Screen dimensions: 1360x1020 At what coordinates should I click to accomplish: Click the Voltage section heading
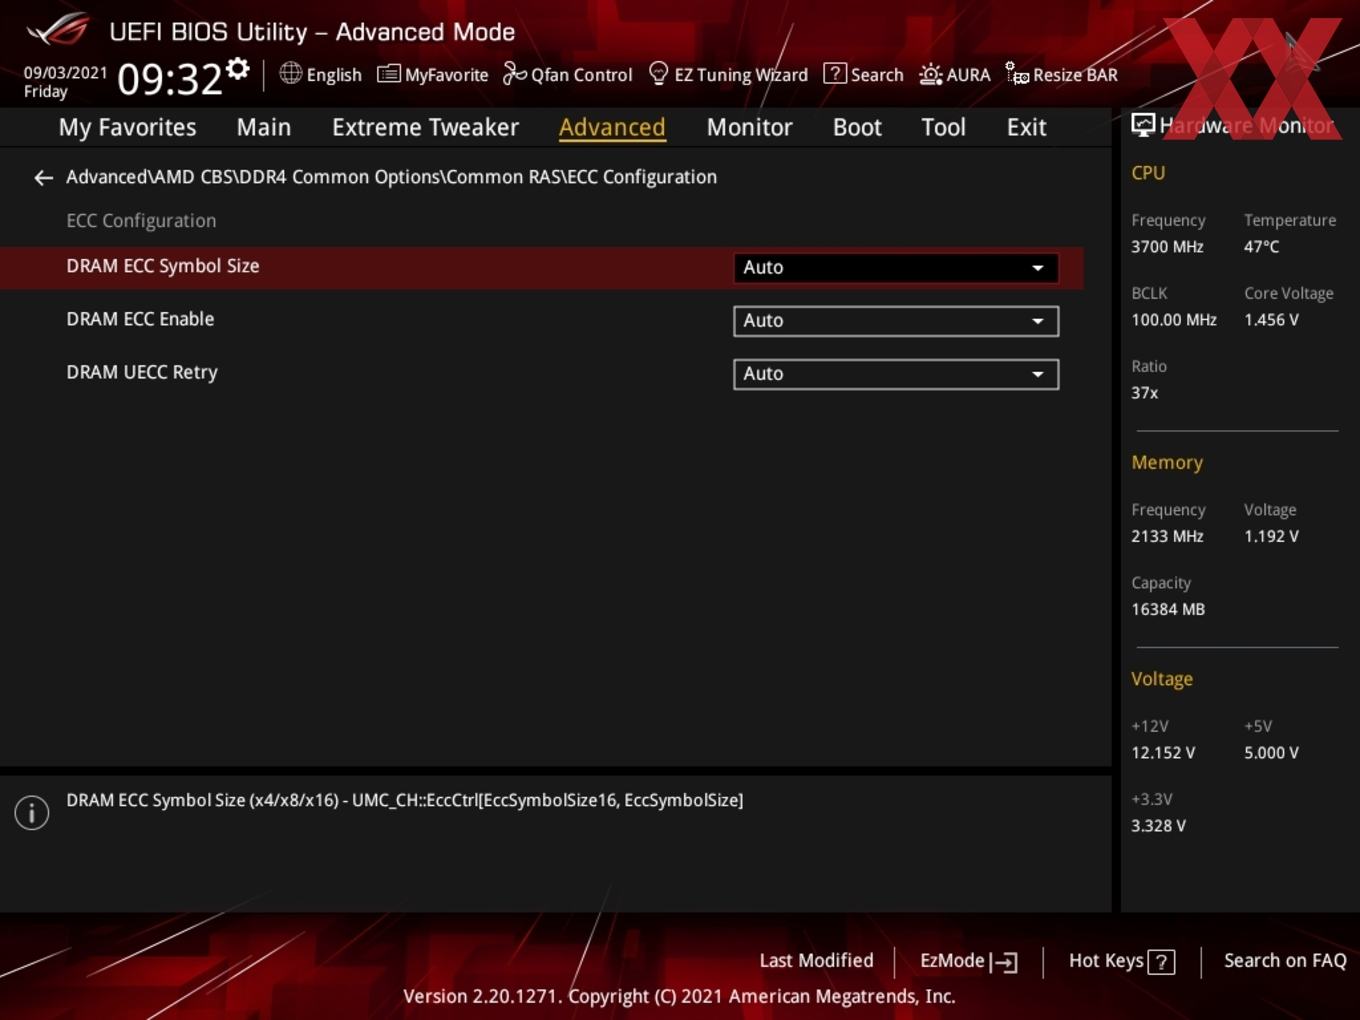[1162, 679]
